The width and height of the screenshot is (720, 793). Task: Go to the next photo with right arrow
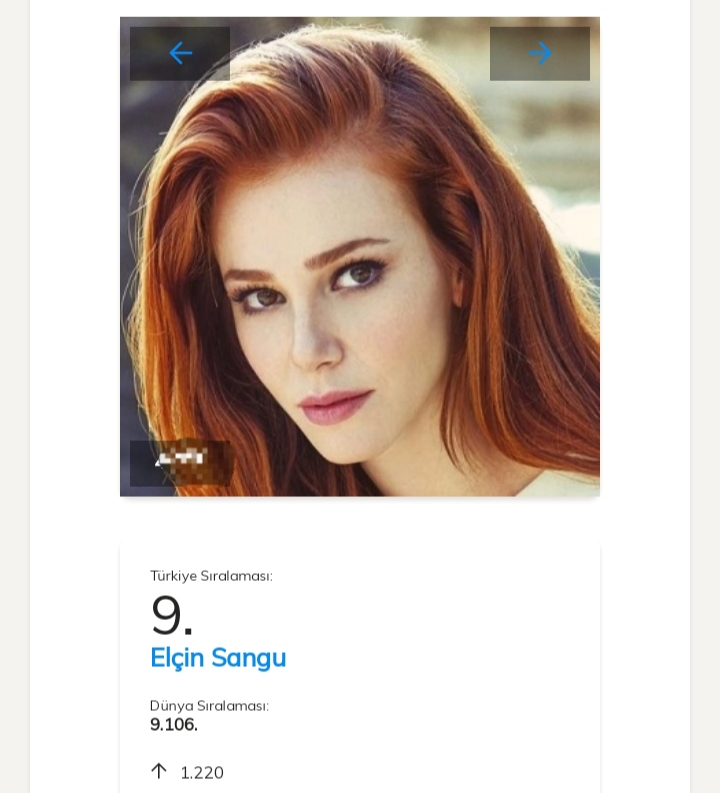tap(540, 53)
